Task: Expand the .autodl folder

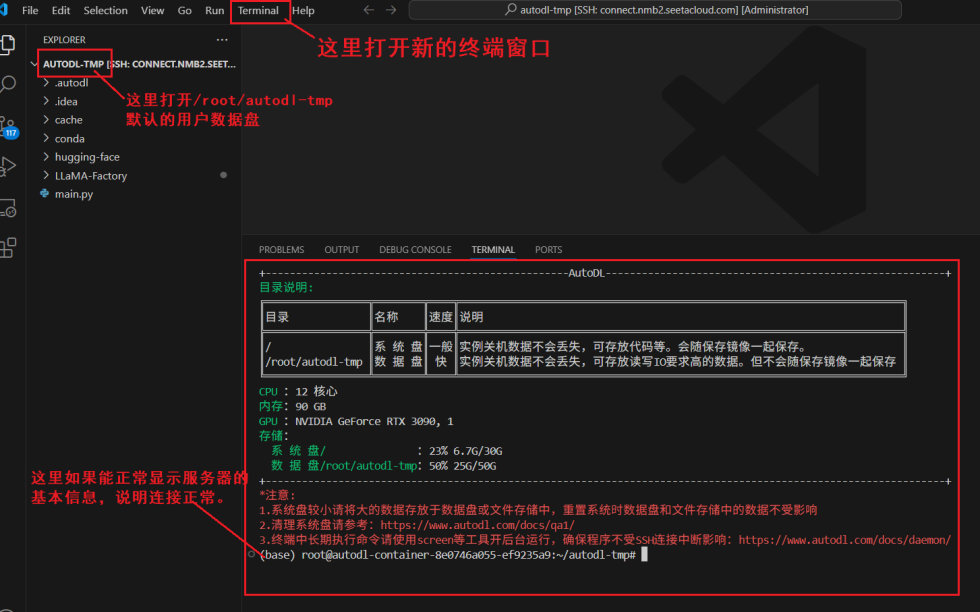Action: coord(71,83)
